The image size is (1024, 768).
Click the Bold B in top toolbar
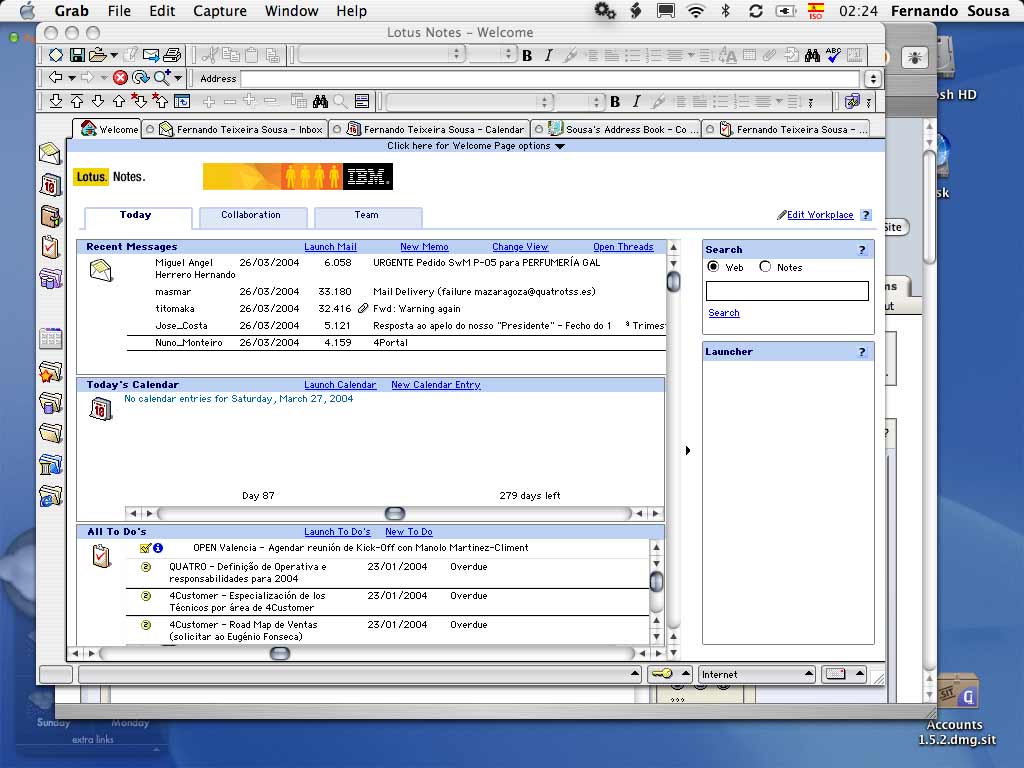527,56
